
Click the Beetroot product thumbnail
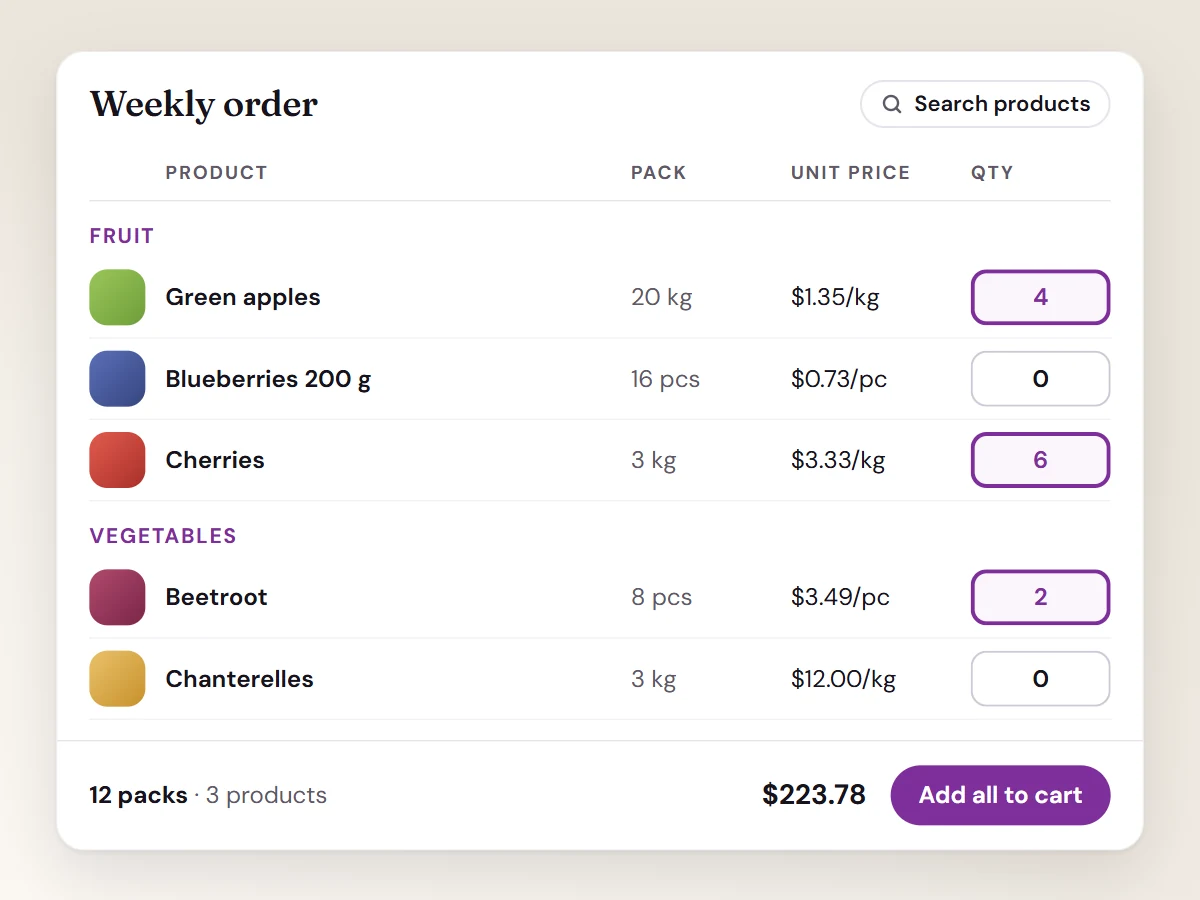point(117,597)
